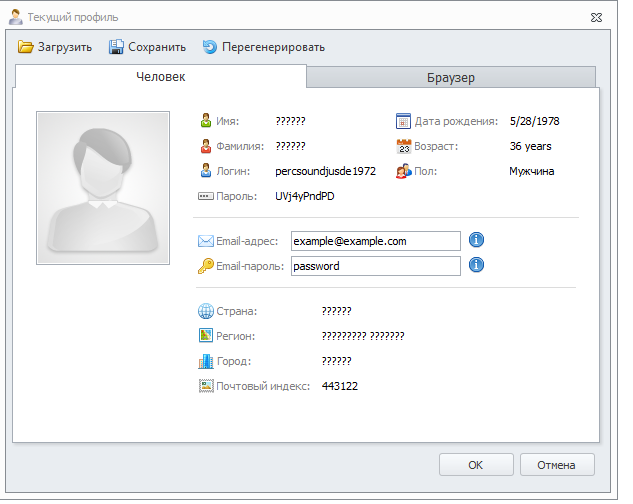Click the Регион map icon
The height and width of the screenshot is (504, 633).
pos(206,335)
